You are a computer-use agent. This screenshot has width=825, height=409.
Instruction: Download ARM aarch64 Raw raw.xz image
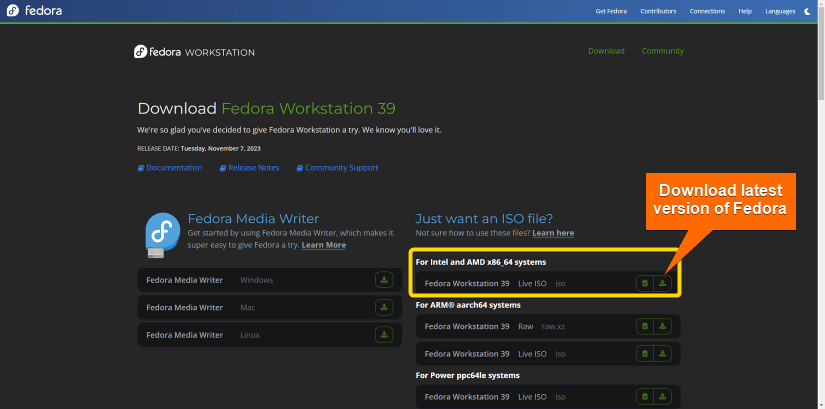click(x=662, y=326)
